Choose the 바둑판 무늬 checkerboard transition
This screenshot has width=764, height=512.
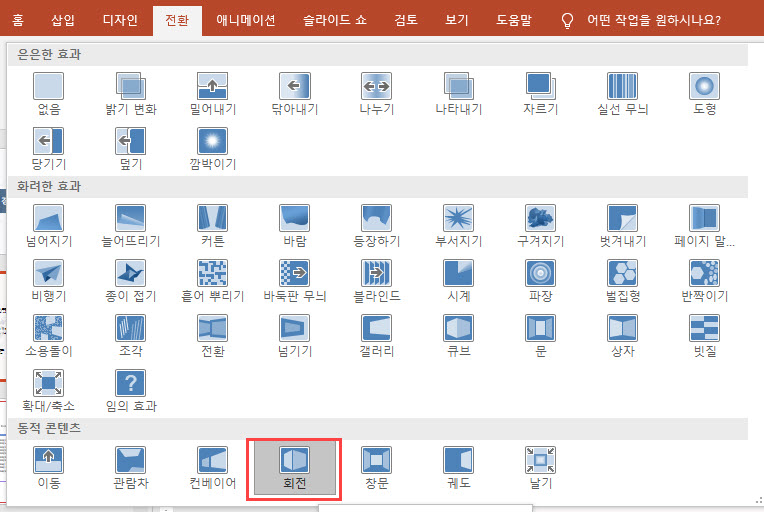coord(294,281)
